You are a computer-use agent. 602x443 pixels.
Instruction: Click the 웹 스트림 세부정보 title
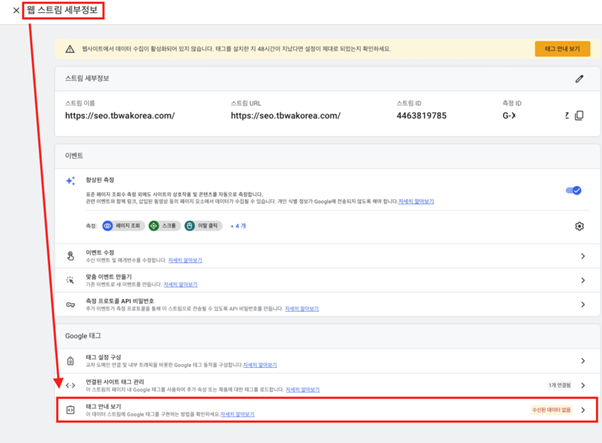point(62,10)
